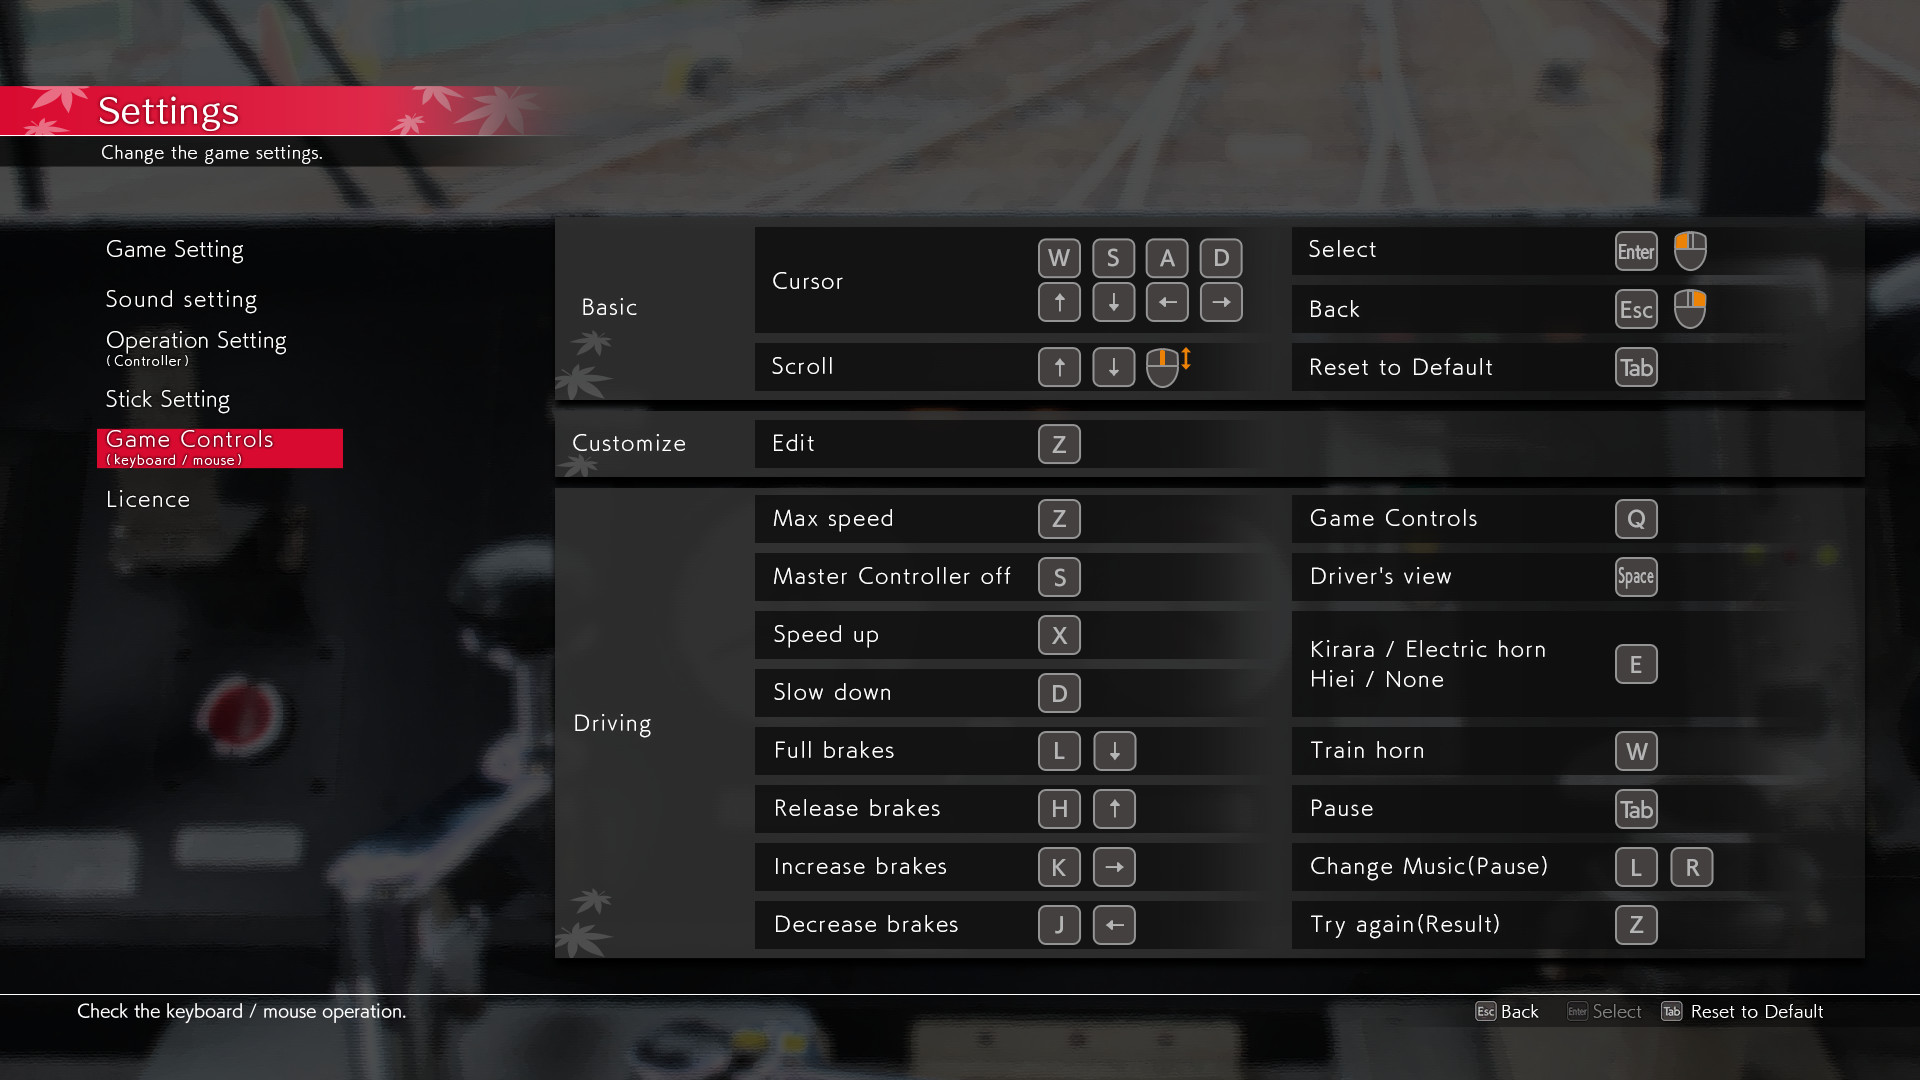1920x1080 pixels.
Task: Click the Licence menu item
Action: 146,500
